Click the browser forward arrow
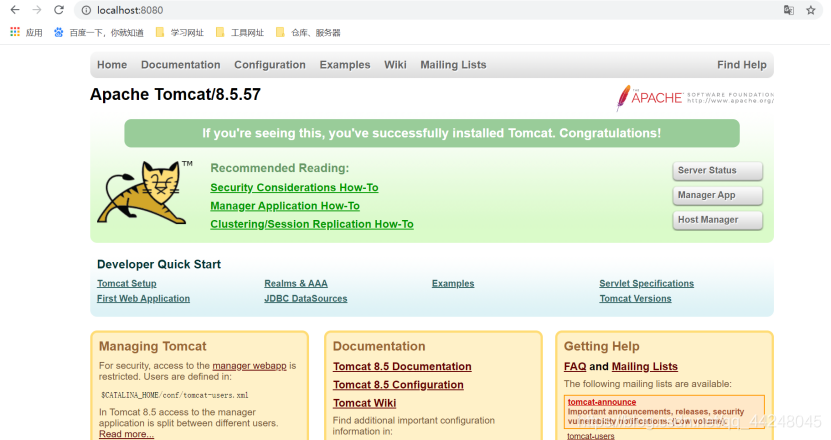Screen dimensions: 831x440 point(37,10)
